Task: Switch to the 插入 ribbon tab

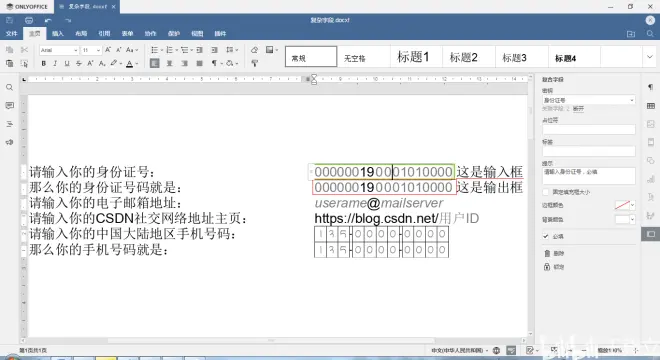Action: pyautogui.click(x=58, y=34)
